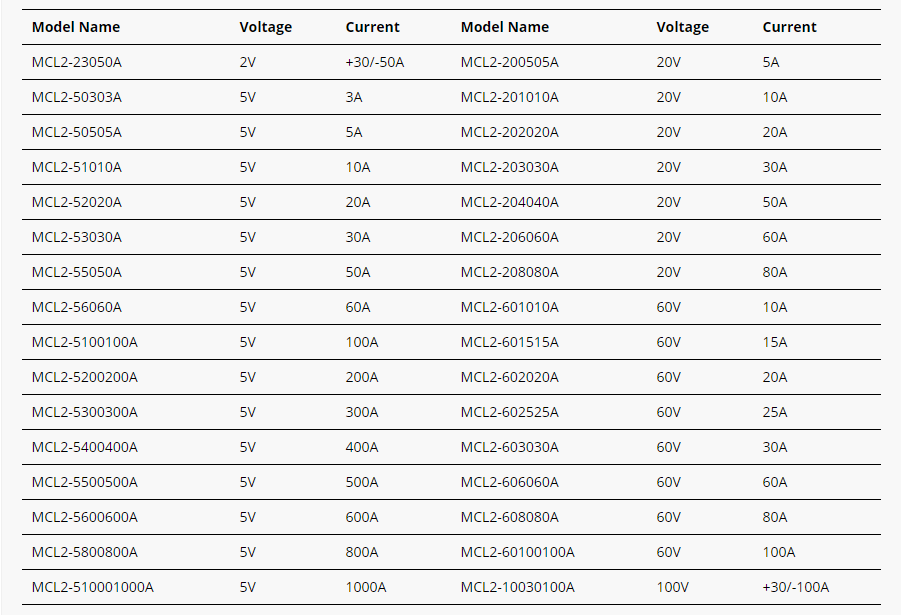
Task: Select the MCL2-208080A table cell
Action: (510, 272)
